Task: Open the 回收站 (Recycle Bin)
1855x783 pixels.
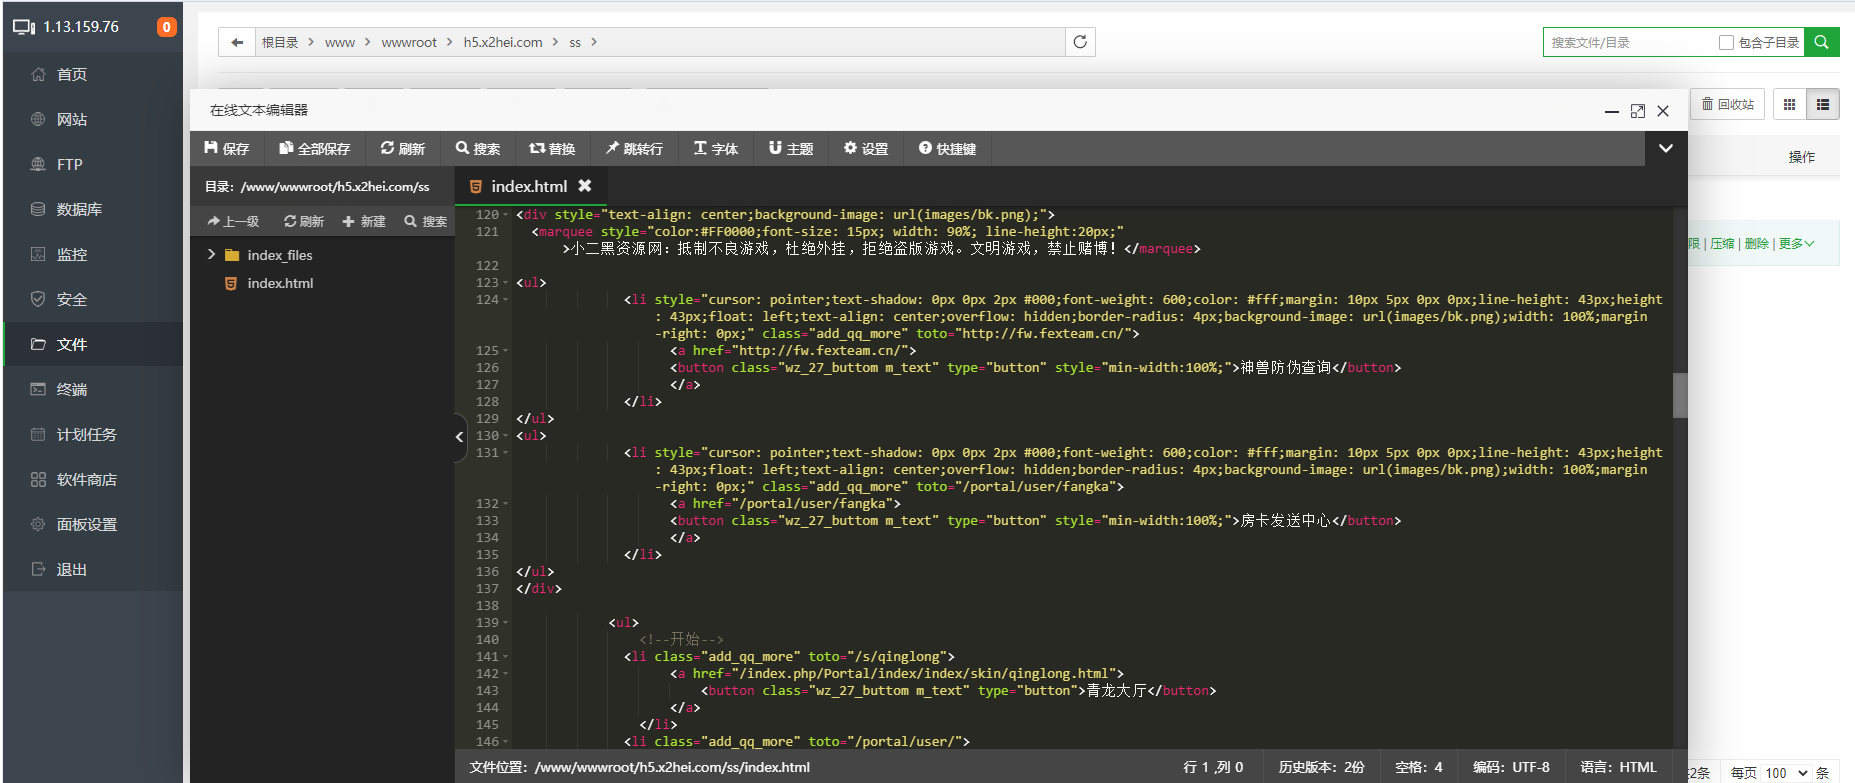Action: pos(1728,104)
